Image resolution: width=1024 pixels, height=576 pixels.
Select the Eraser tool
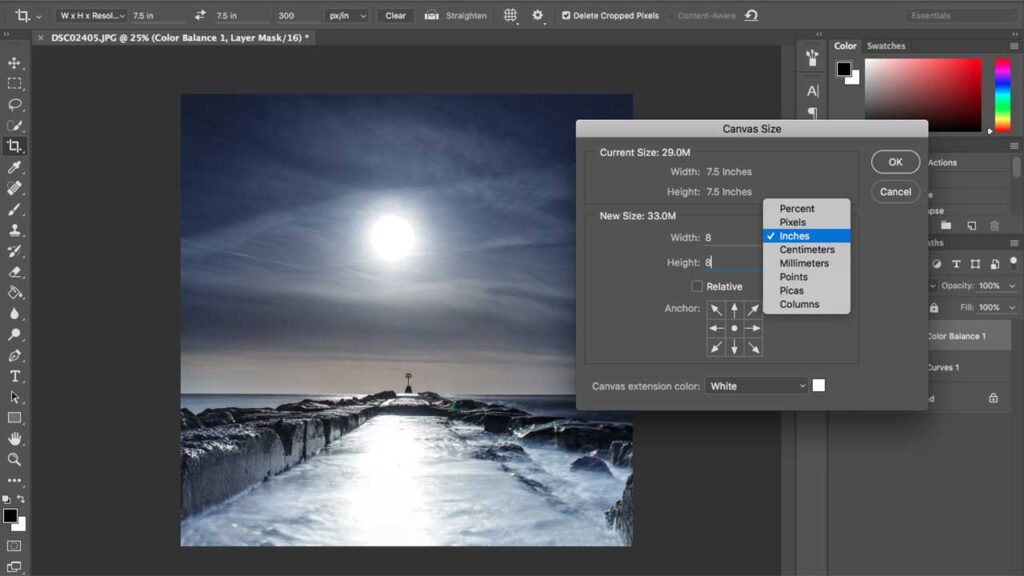(x=14, y=272)
